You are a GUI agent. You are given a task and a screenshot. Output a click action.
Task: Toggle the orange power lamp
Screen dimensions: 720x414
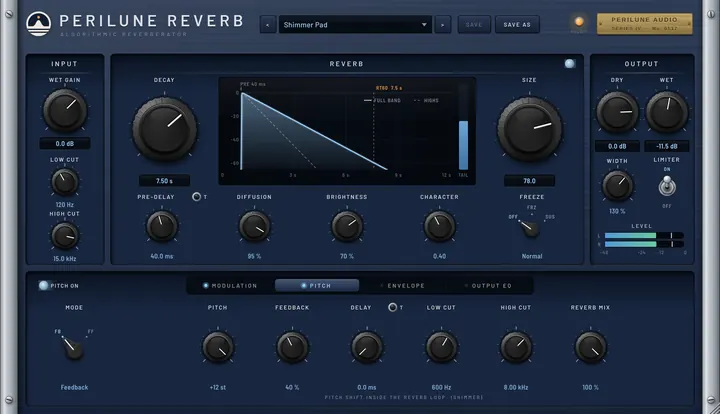click(x=579, y=22)
